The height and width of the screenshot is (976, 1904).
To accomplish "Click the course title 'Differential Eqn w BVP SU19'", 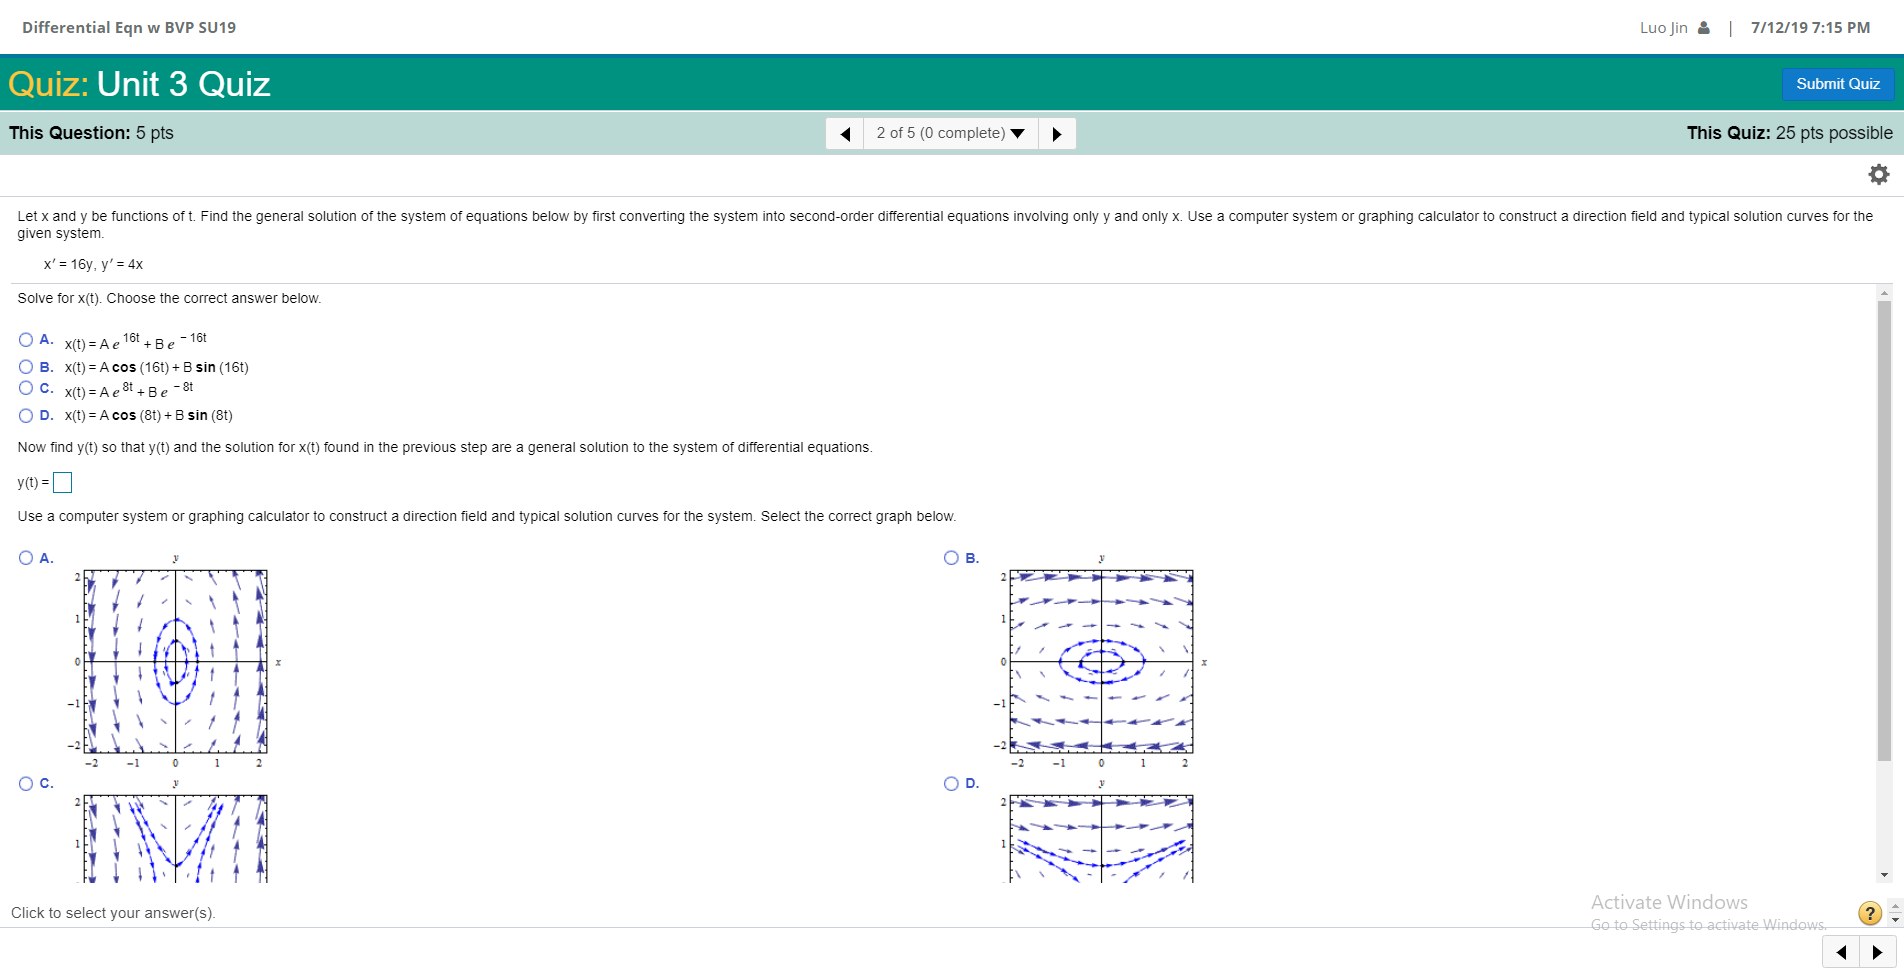I will point(129,28).
